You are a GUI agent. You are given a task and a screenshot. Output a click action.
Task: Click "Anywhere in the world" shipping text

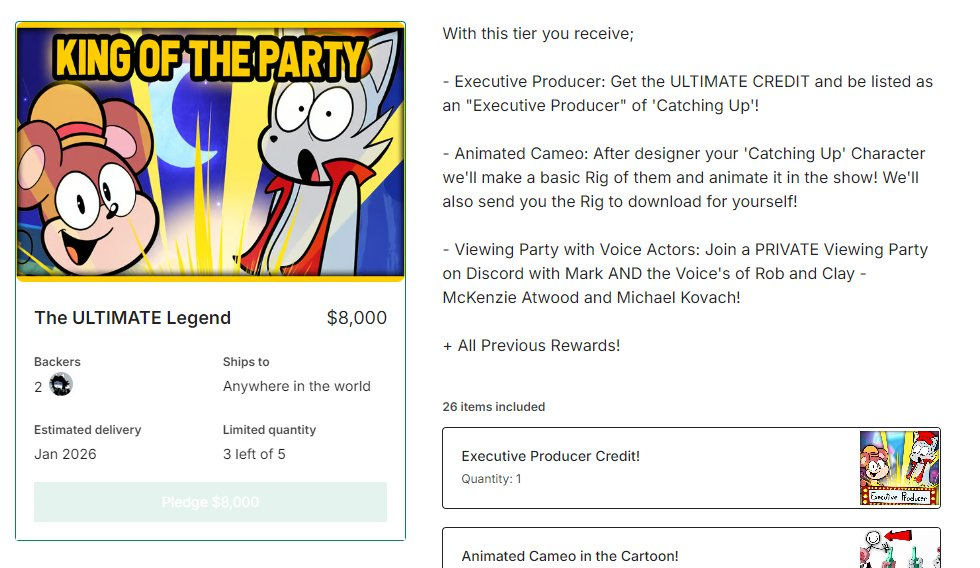coord(296,386)
